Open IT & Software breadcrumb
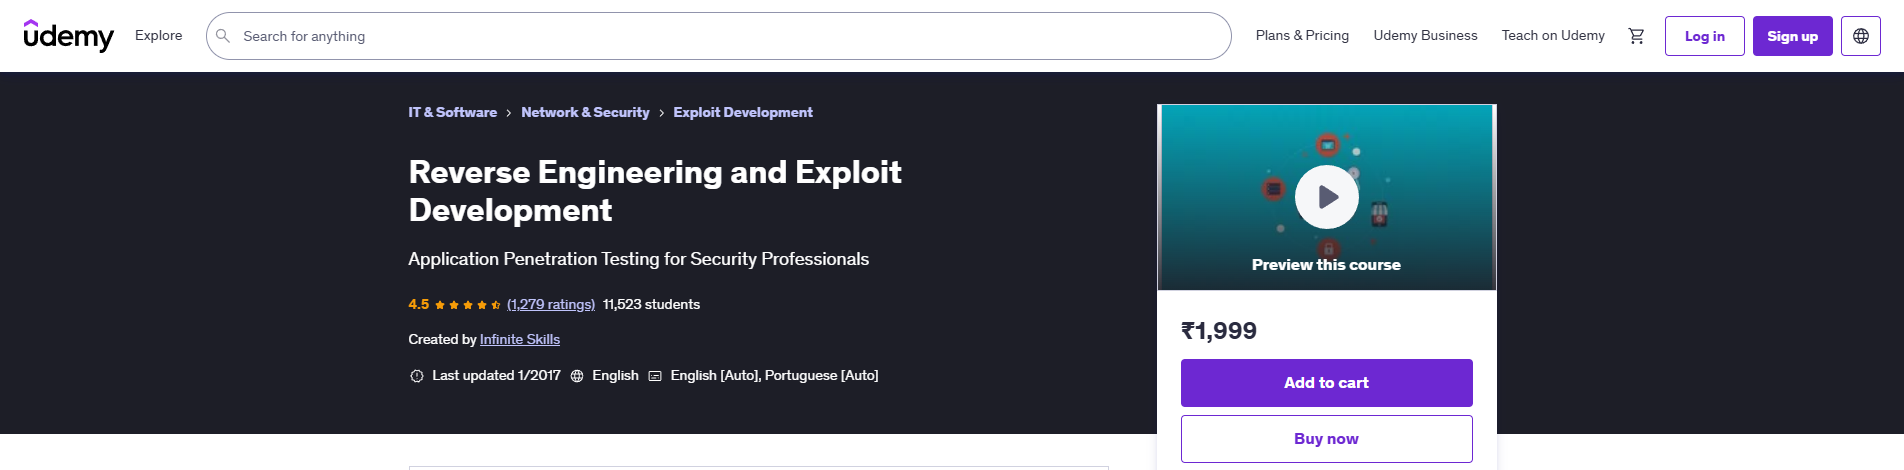Viewport: 1904px width, 470px height. [452, 112]
